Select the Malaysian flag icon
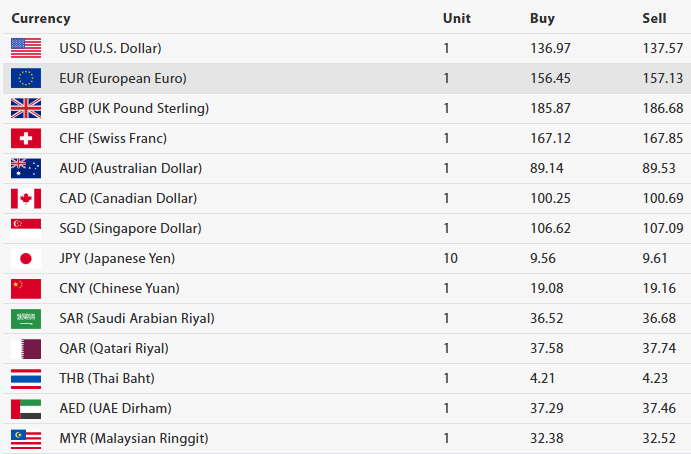The width and height of the screenshot is (691, 454). [x=25, y=438]
